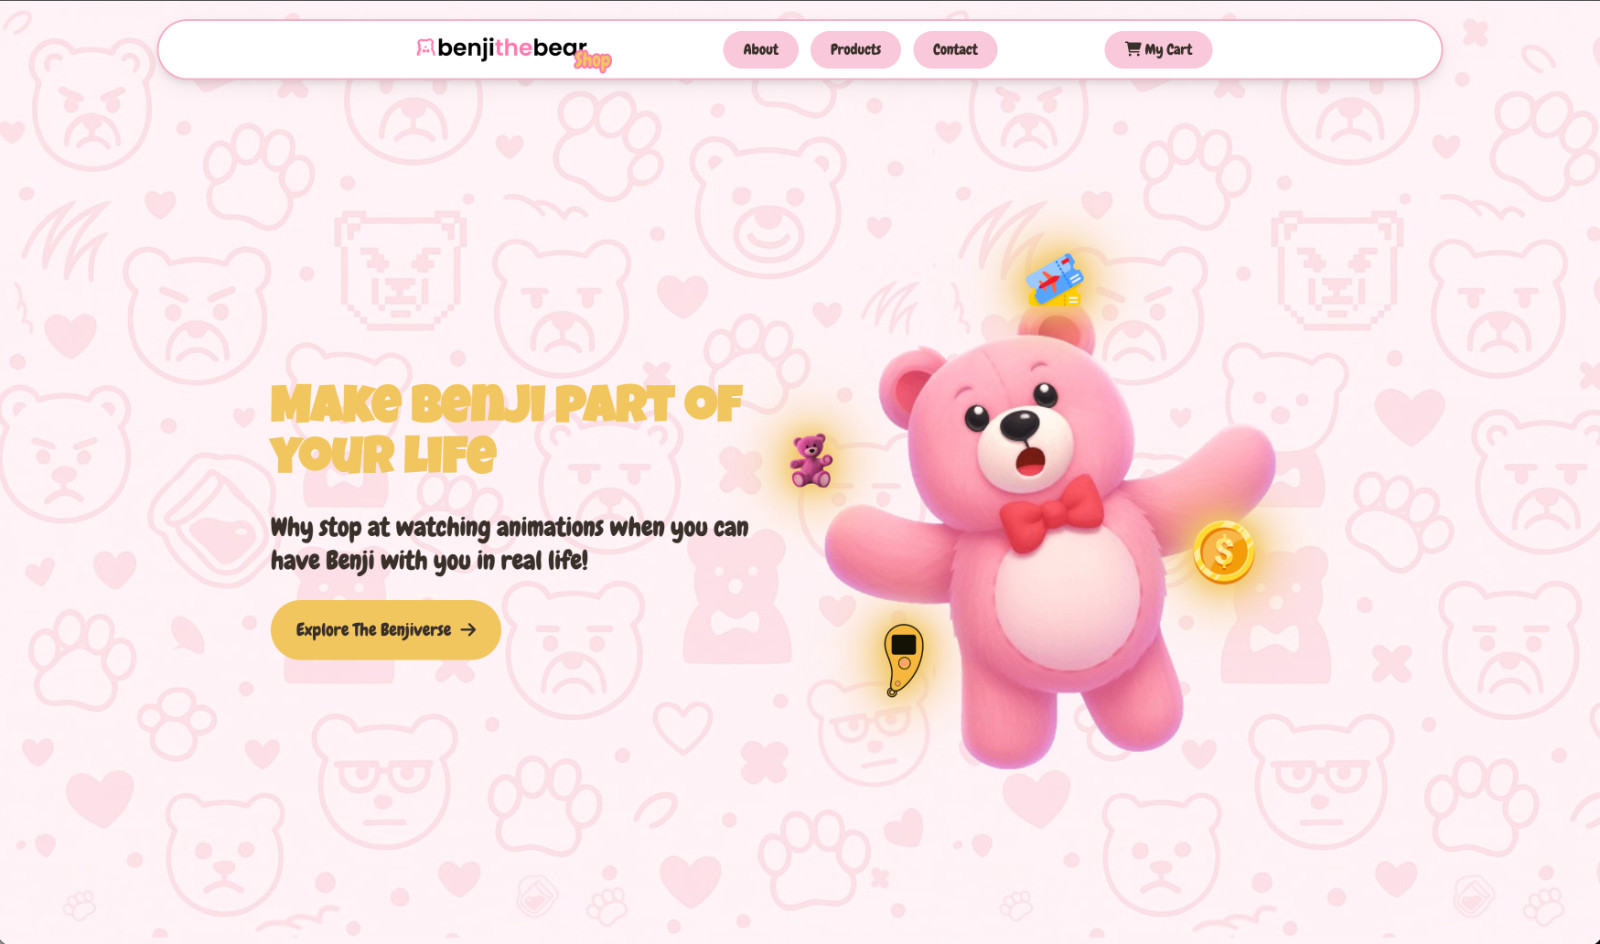The image size is (1600, 944).
Task: Click the Explore The Benjiverse button
Action: click(x=385, y=630)
